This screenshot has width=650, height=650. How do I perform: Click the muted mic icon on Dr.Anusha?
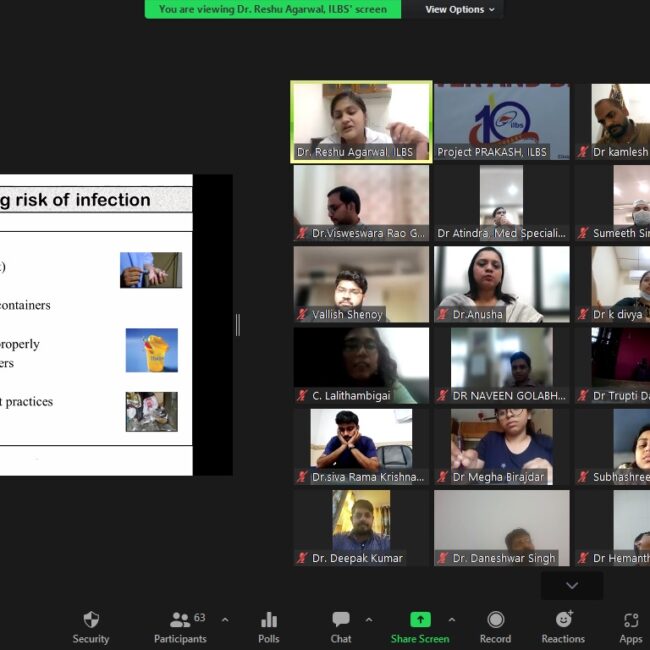coord(442,314)
